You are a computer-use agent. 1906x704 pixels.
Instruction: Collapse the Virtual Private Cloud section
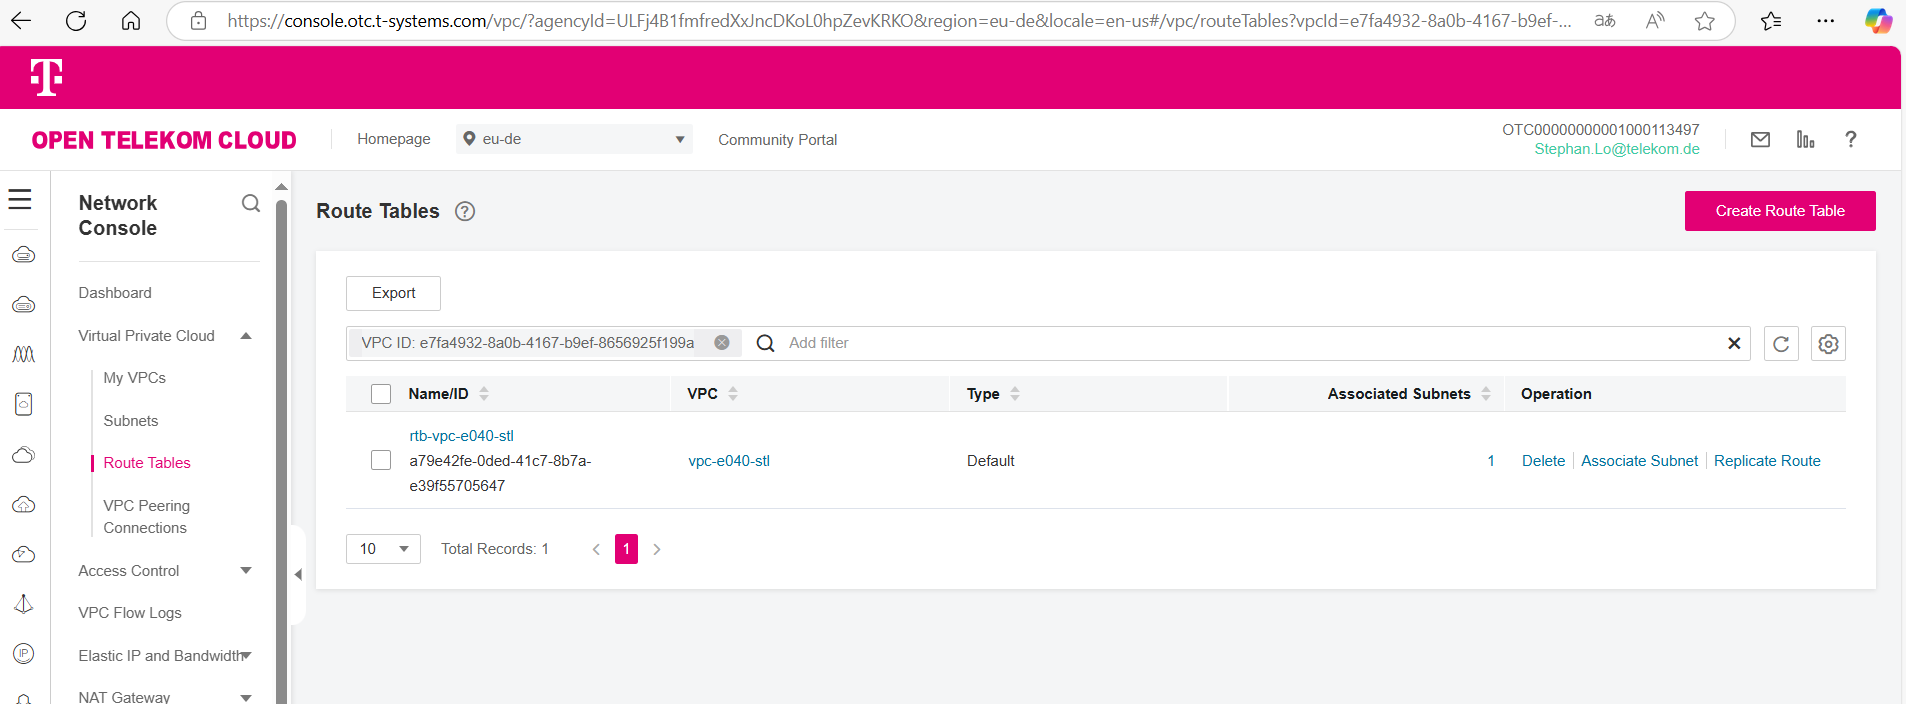tap(246, 336)
